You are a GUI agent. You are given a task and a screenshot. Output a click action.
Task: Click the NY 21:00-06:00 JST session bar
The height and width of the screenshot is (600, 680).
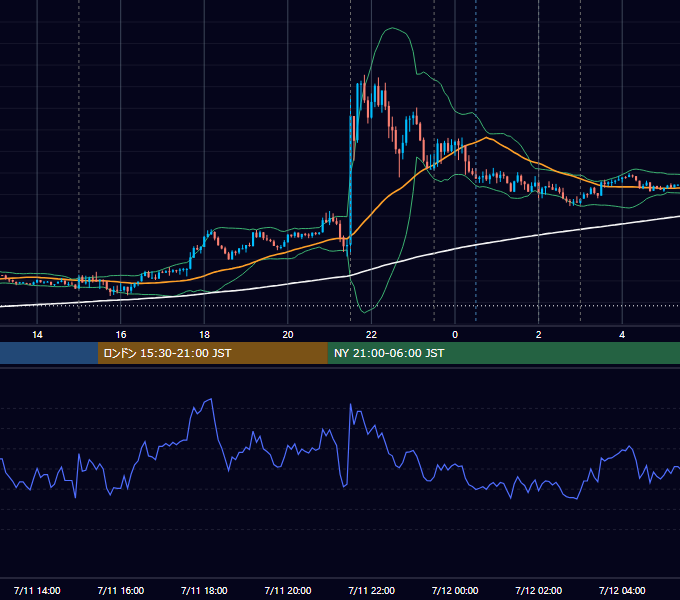pos(503,353)
